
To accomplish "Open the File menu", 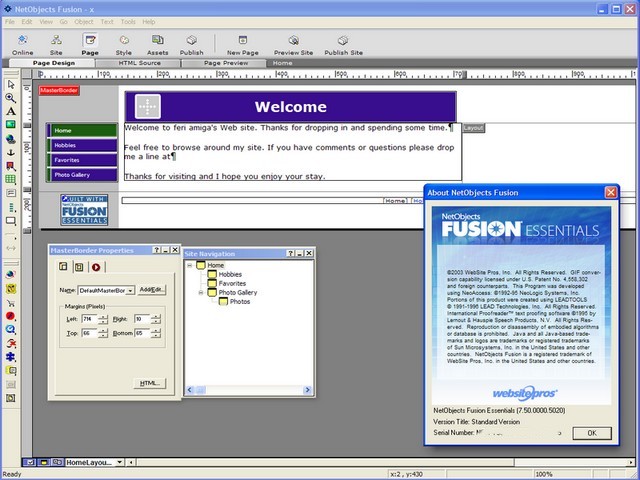I will point(10,22).
